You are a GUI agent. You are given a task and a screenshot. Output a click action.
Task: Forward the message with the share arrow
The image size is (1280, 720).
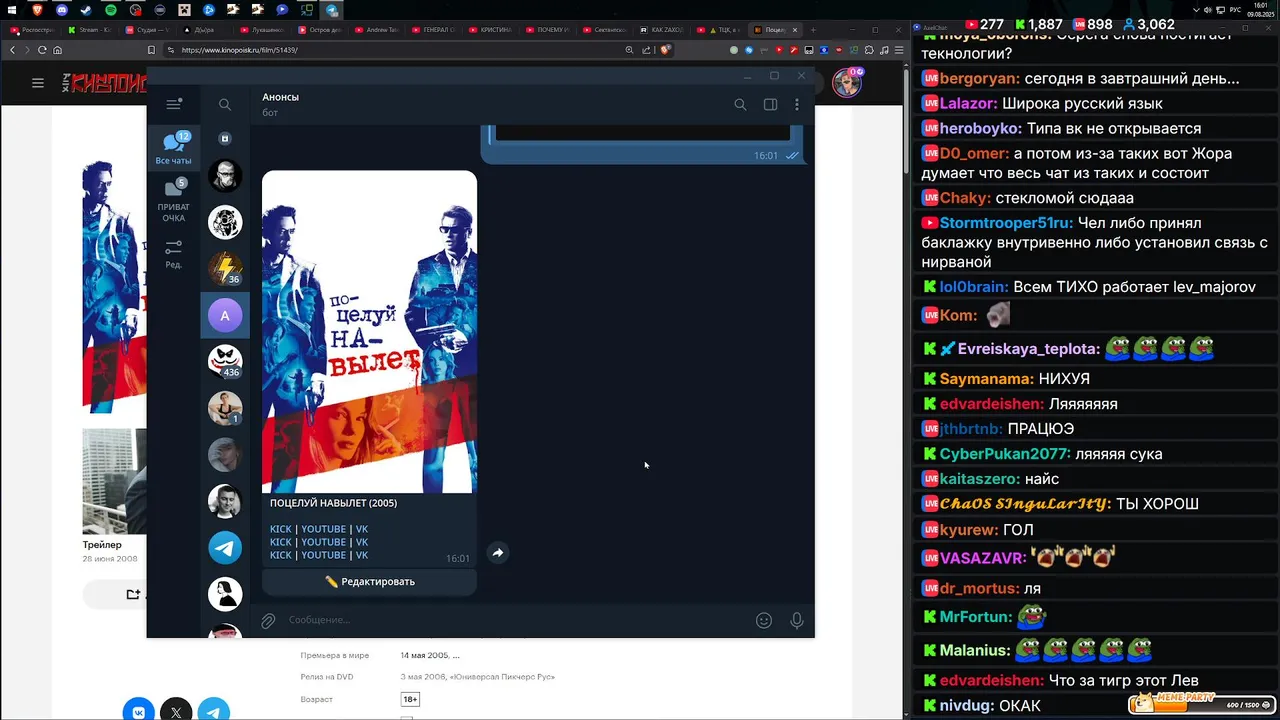coord(497,553)
